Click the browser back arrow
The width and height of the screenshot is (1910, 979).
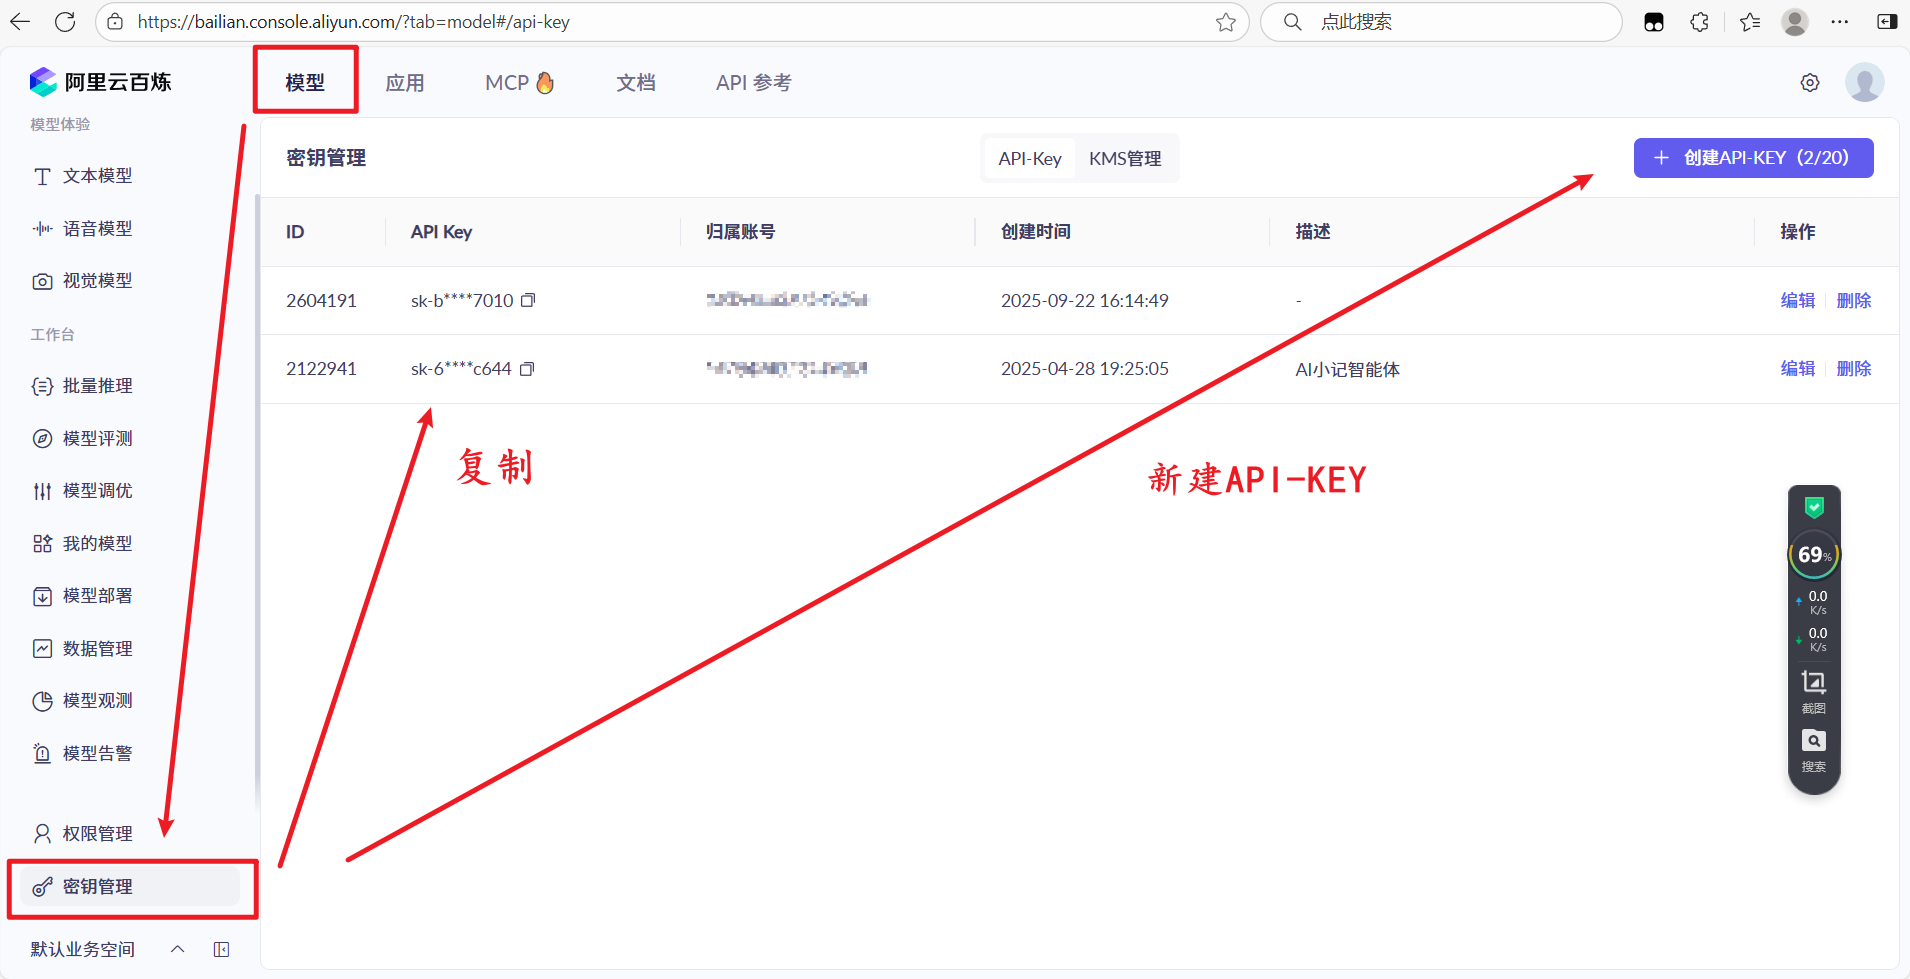tap(20, 22)
